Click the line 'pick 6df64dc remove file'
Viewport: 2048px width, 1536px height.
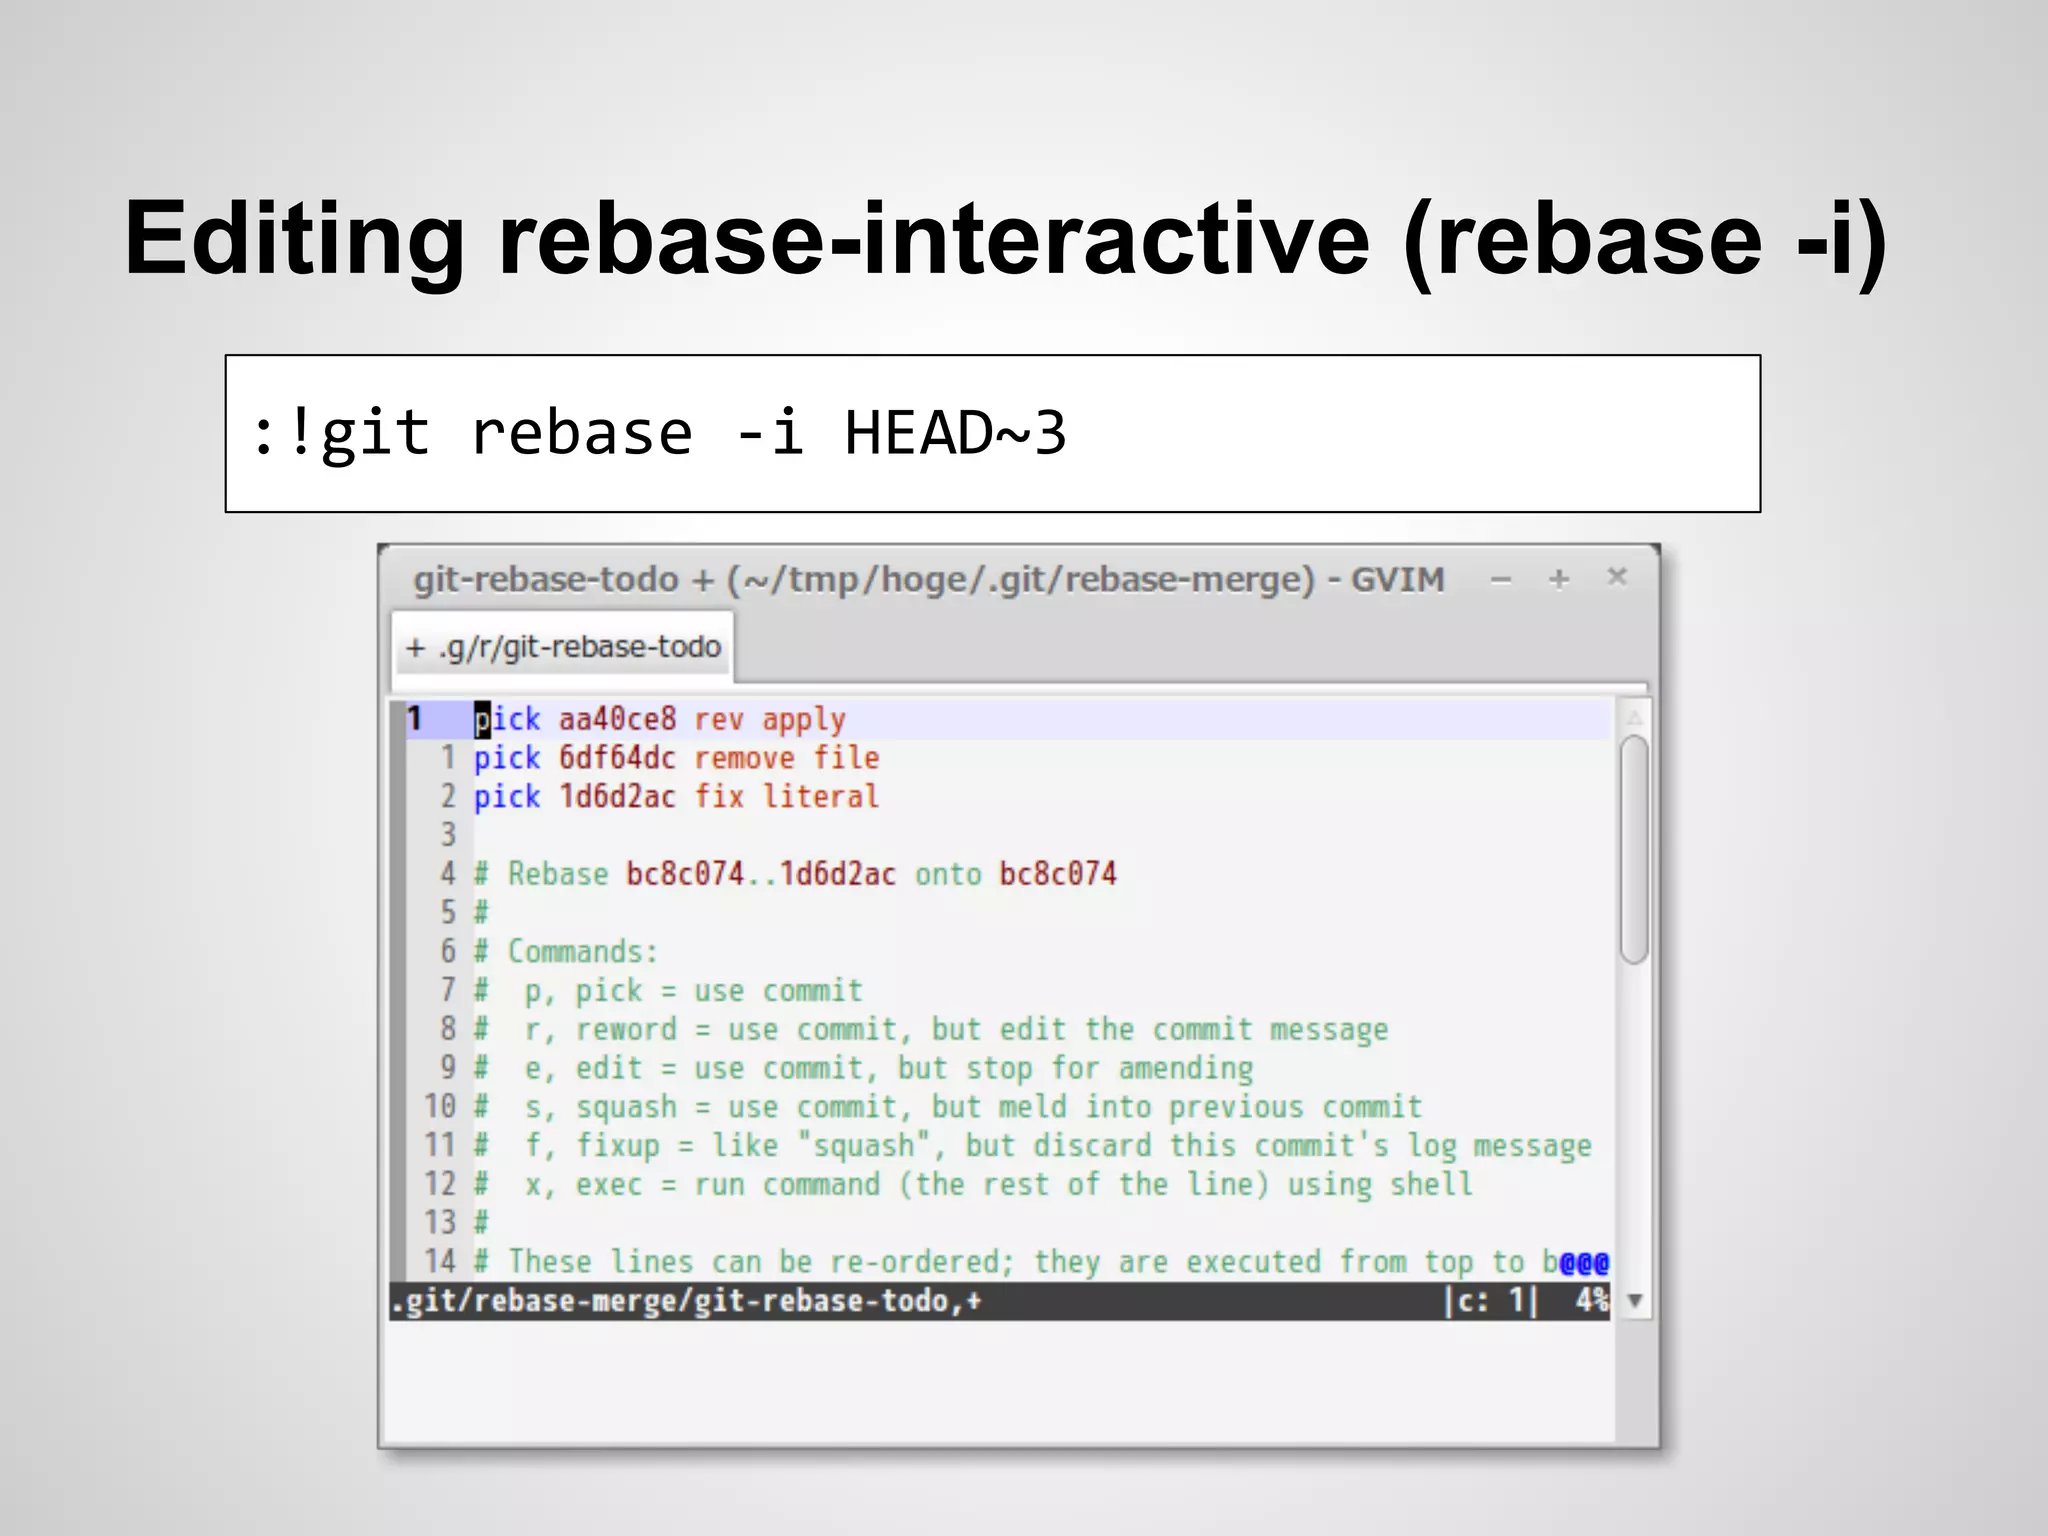pos(676,758)
